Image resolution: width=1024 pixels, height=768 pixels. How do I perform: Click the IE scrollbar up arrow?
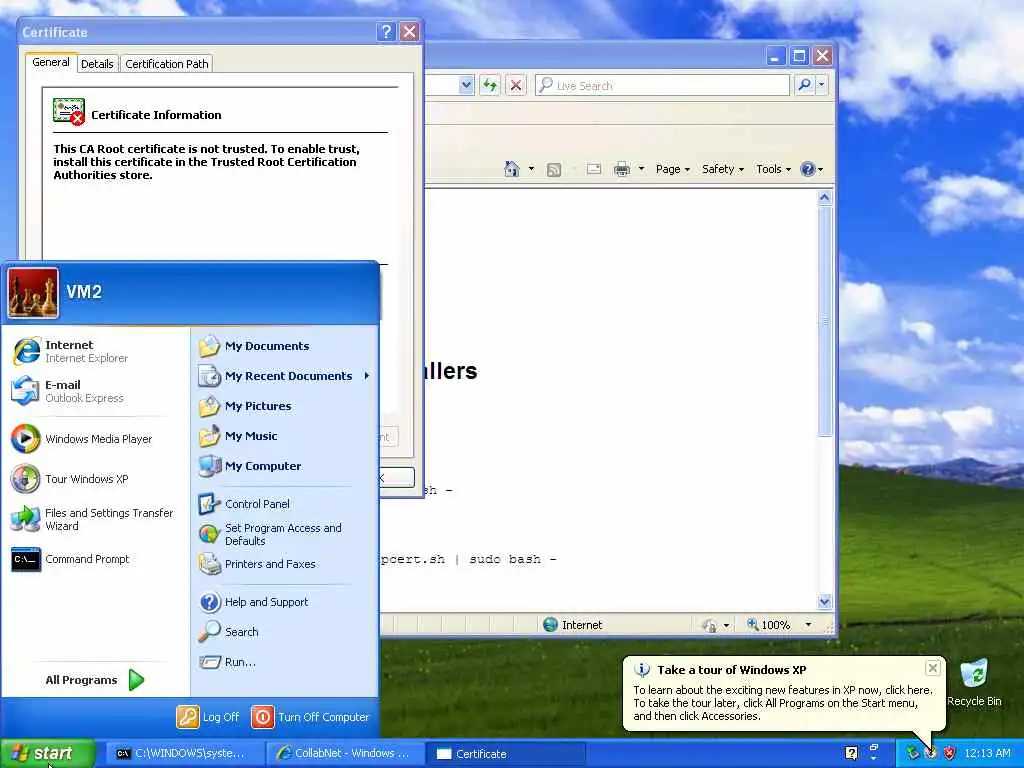coord(825,197)
